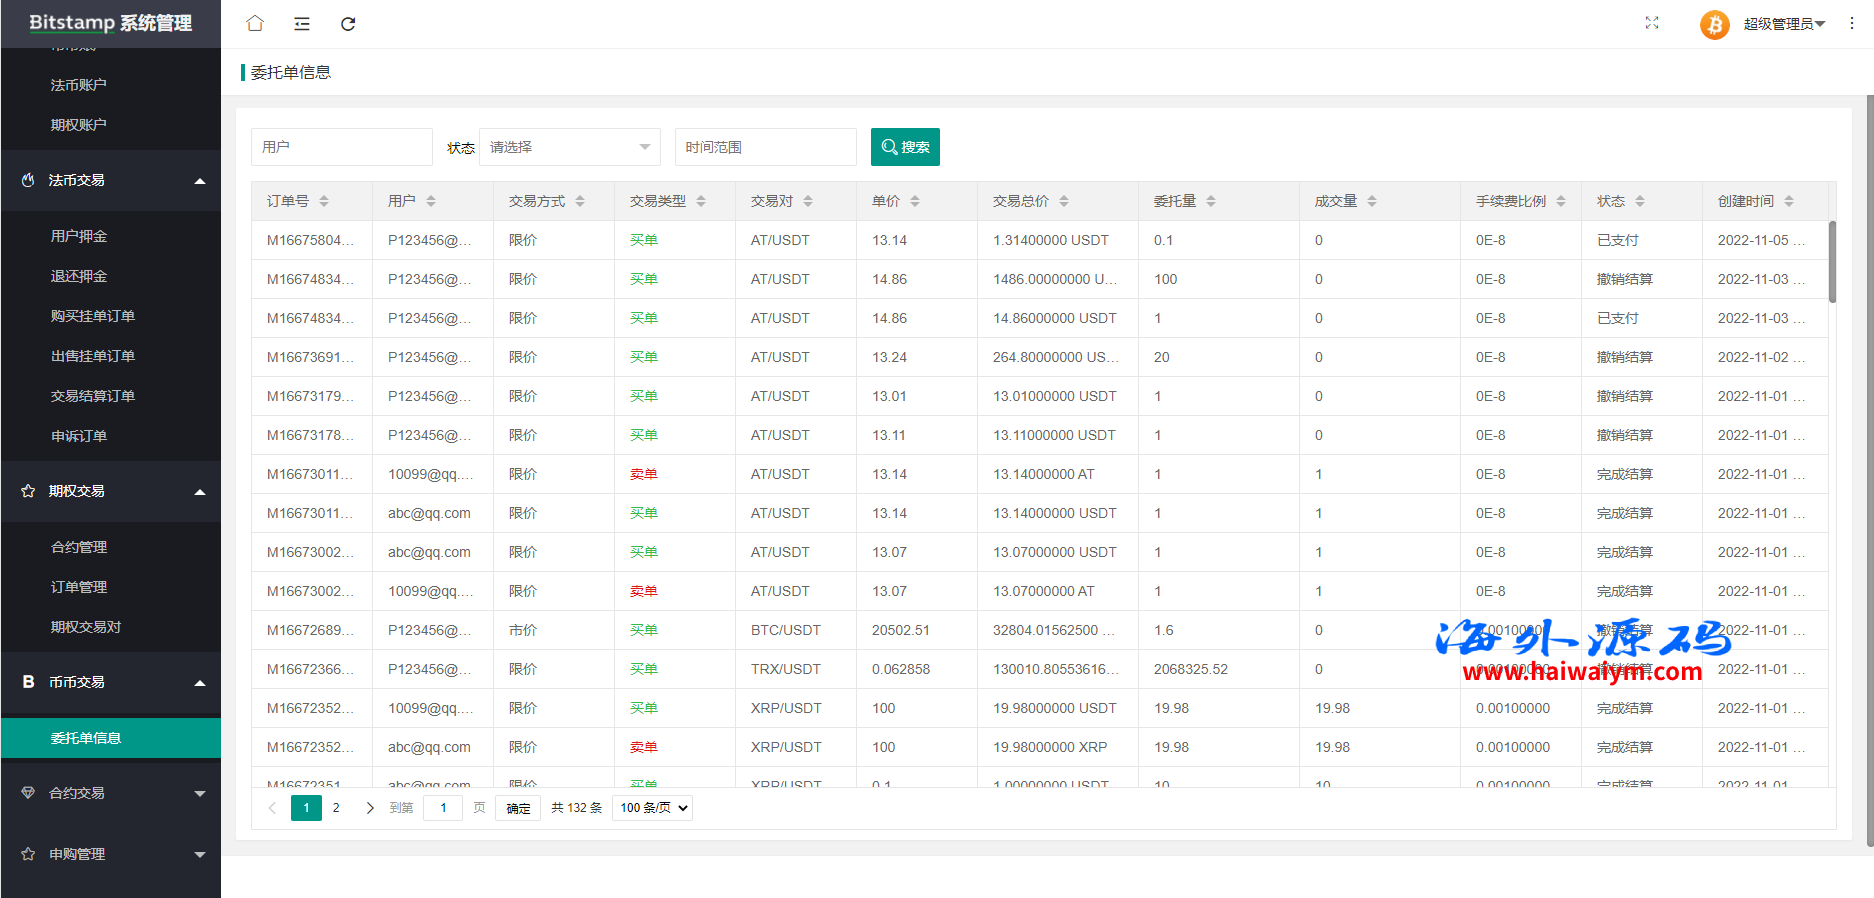Sort by 单价 column sort arrows
This screenshot has height=898, width=1874.
(x=915, y=201)
